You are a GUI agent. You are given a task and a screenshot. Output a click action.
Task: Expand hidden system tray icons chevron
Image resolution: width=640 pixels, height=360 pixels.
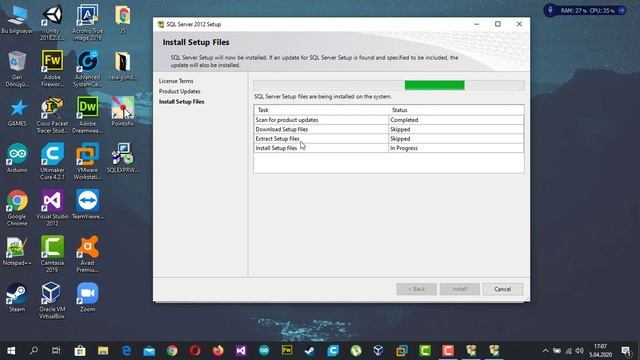point(545,351)
